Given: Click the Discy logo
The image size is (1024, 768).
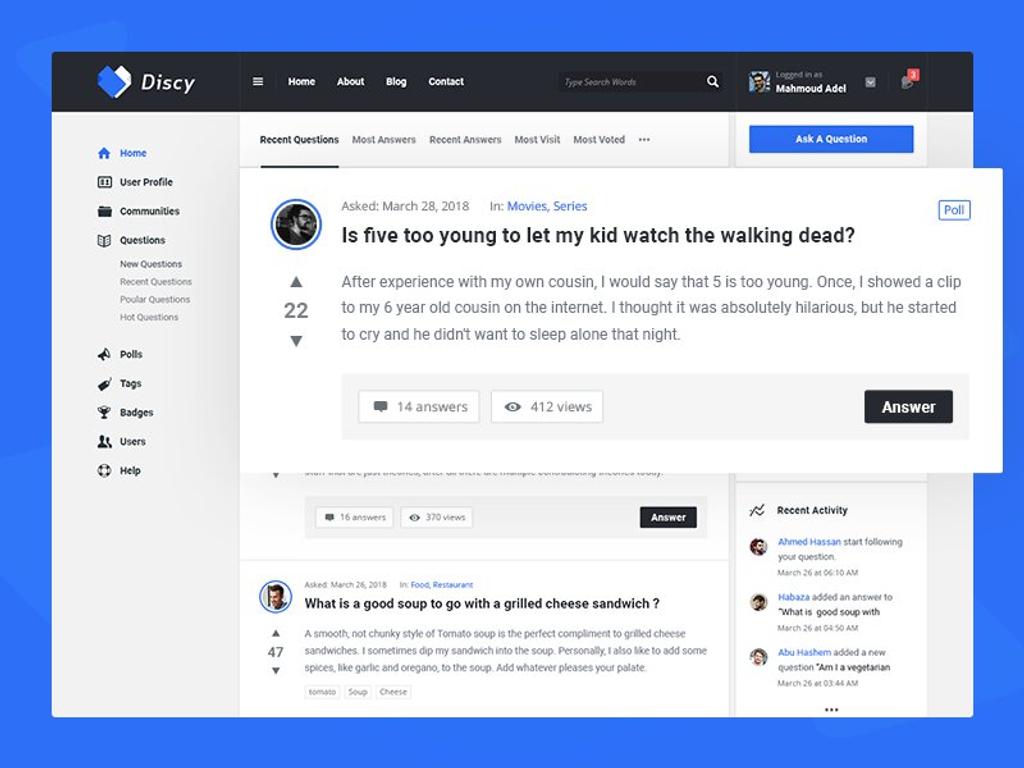Looking at the screenshot, I should 146,82.
